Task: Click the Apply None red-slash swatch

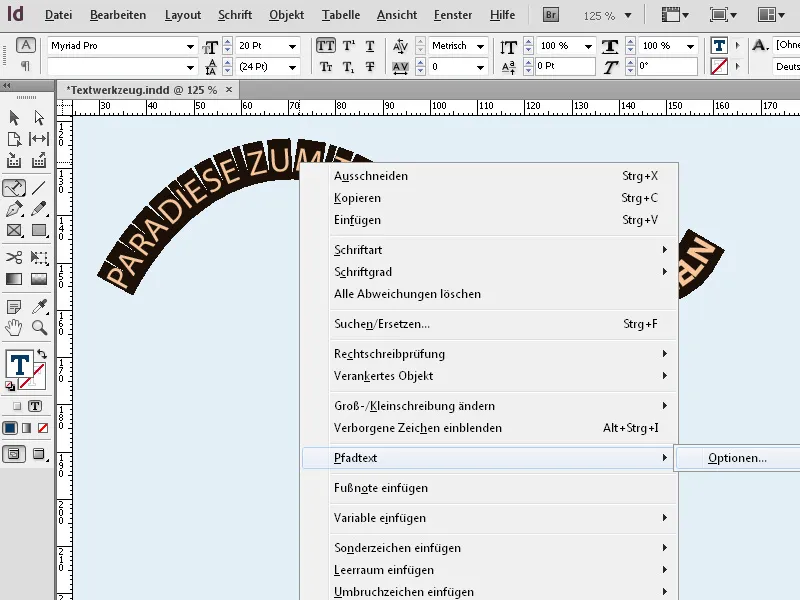Action: 43,428
